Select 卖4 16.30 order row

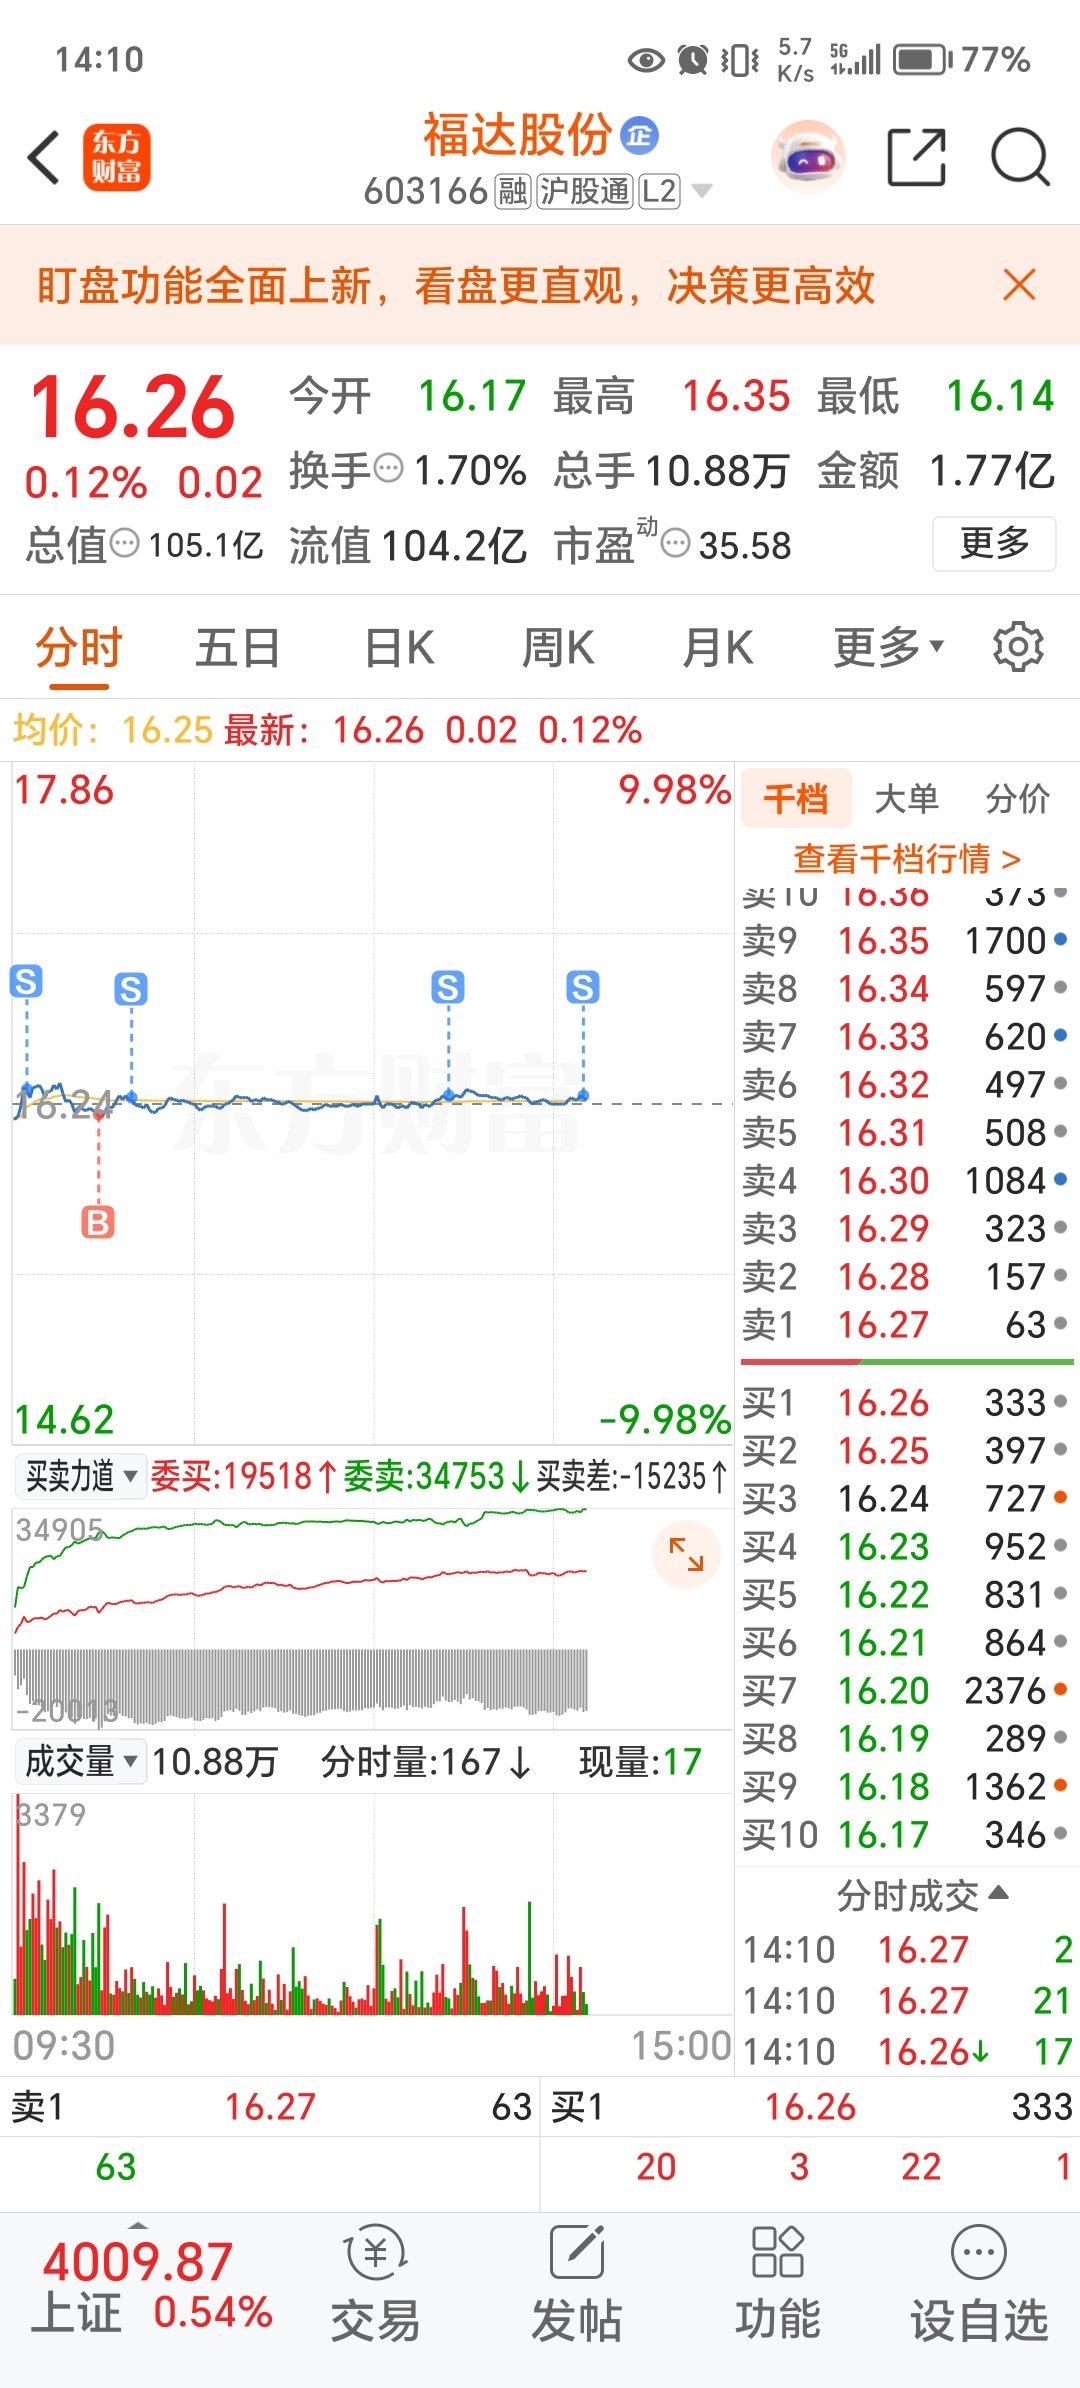pyautogui.click(x=905, y=1180)
